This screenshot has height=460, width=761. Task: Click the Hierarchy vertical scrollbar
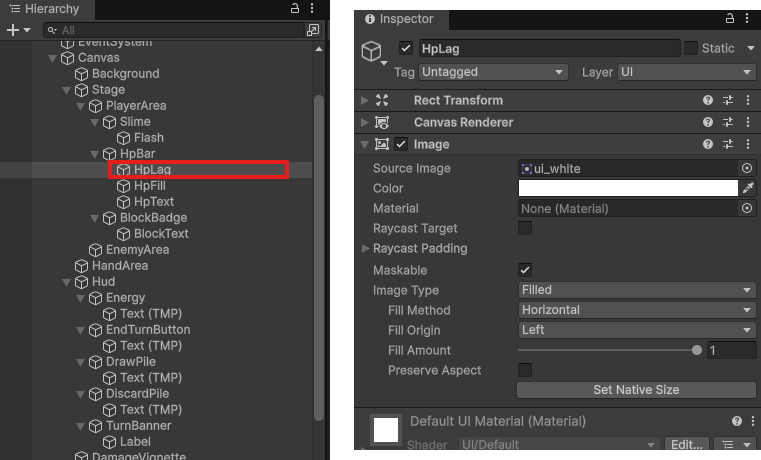[x=318, y=257]
